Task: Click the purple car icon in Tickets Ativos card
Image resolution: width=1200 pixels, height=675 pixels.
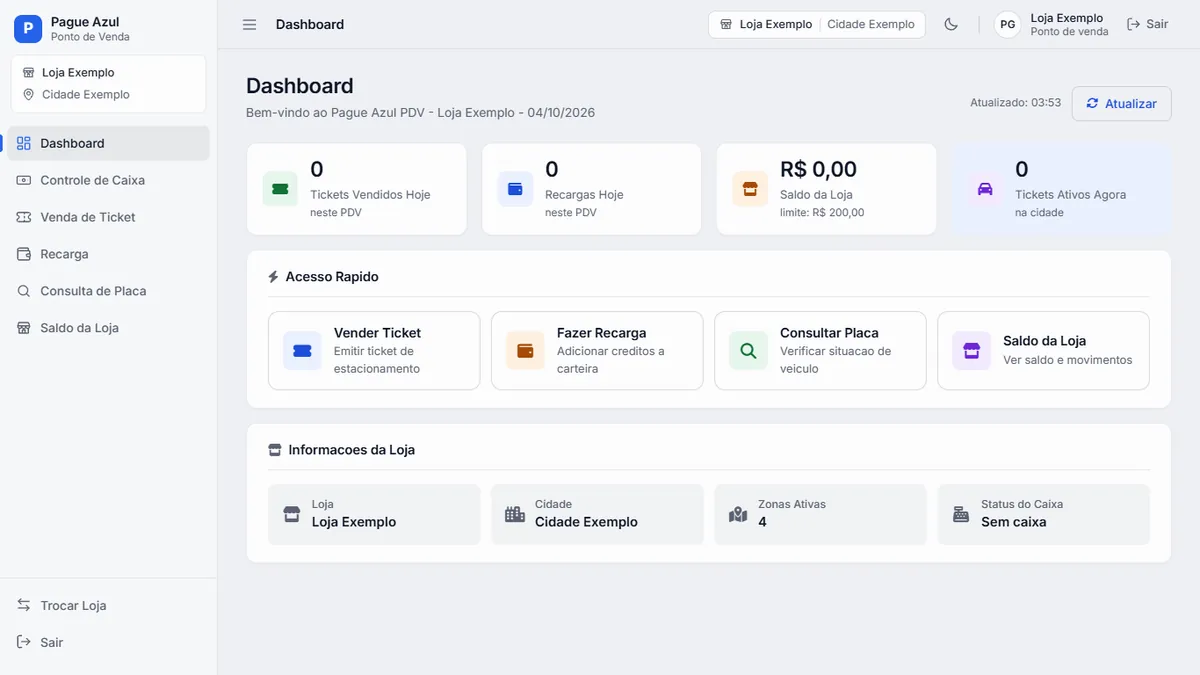Action: coord(985,189)
